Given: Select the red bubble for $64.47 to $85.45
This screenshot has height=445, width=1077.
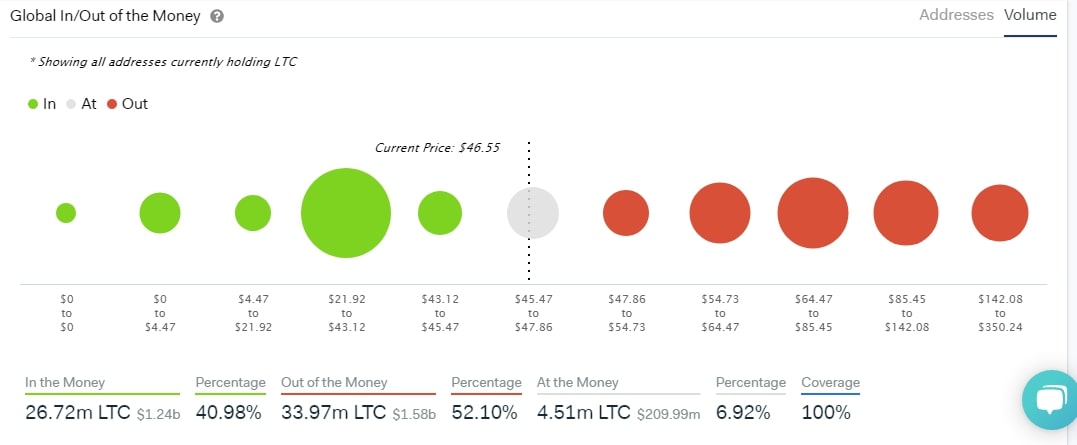Looking at the screenshot, I should [813, 213].
